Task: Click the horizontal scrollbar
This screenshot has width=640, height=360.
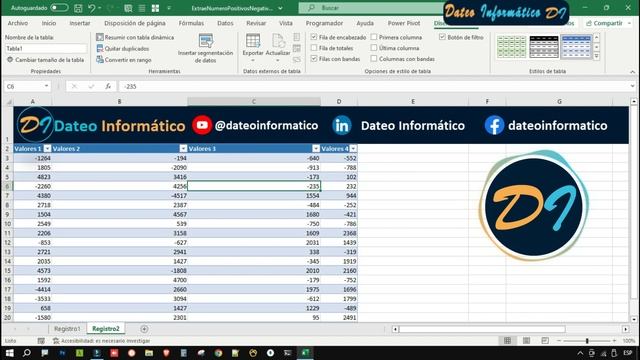Action: click(482, 329)
